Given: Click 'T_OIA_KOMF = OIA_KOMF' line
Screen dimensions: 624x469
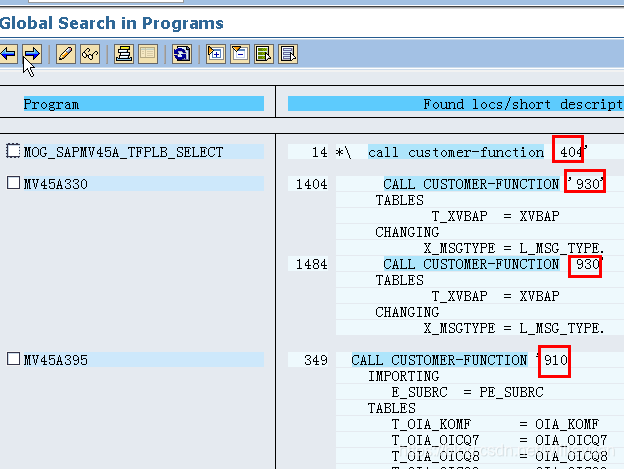Looking at the screenshot, I should [495, 424].
